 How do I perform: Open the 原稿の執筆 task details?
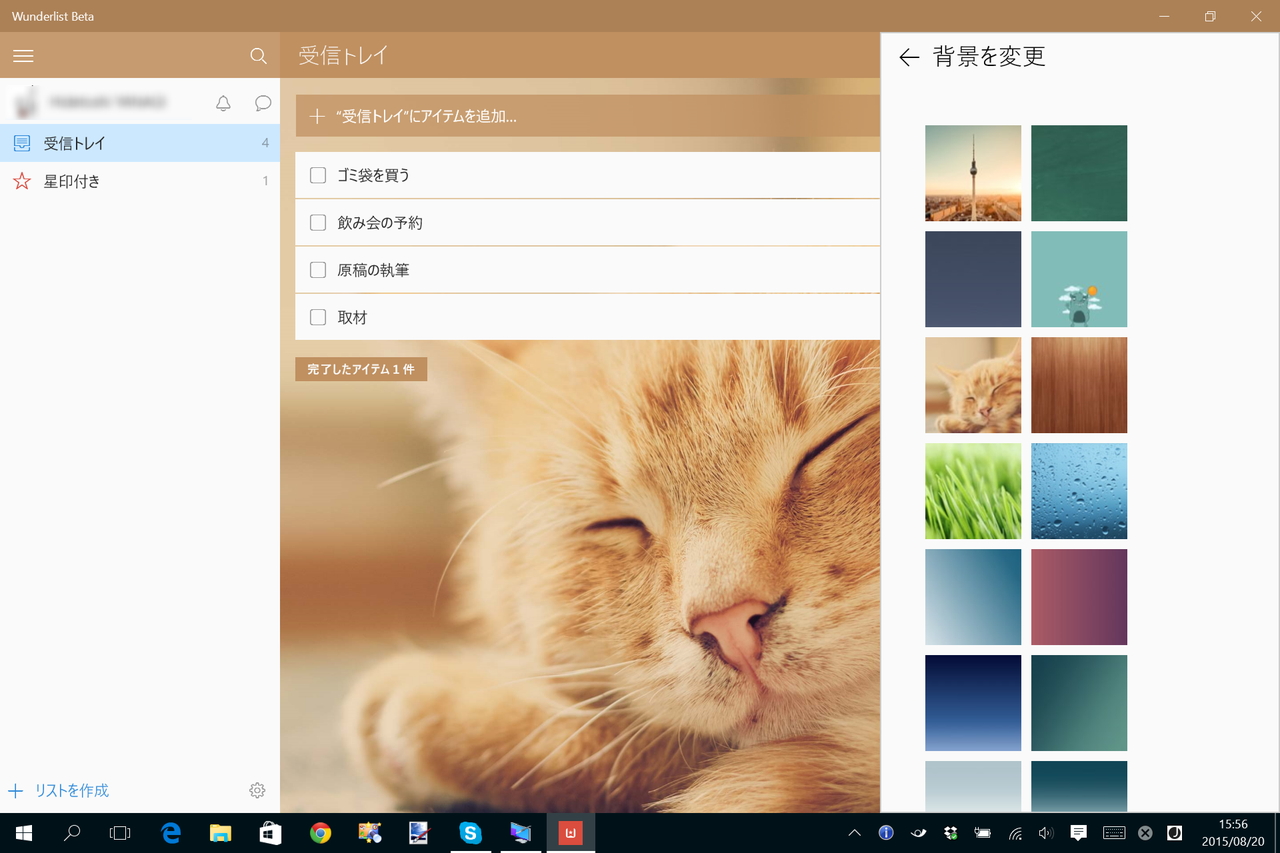[x=588, y=269]
